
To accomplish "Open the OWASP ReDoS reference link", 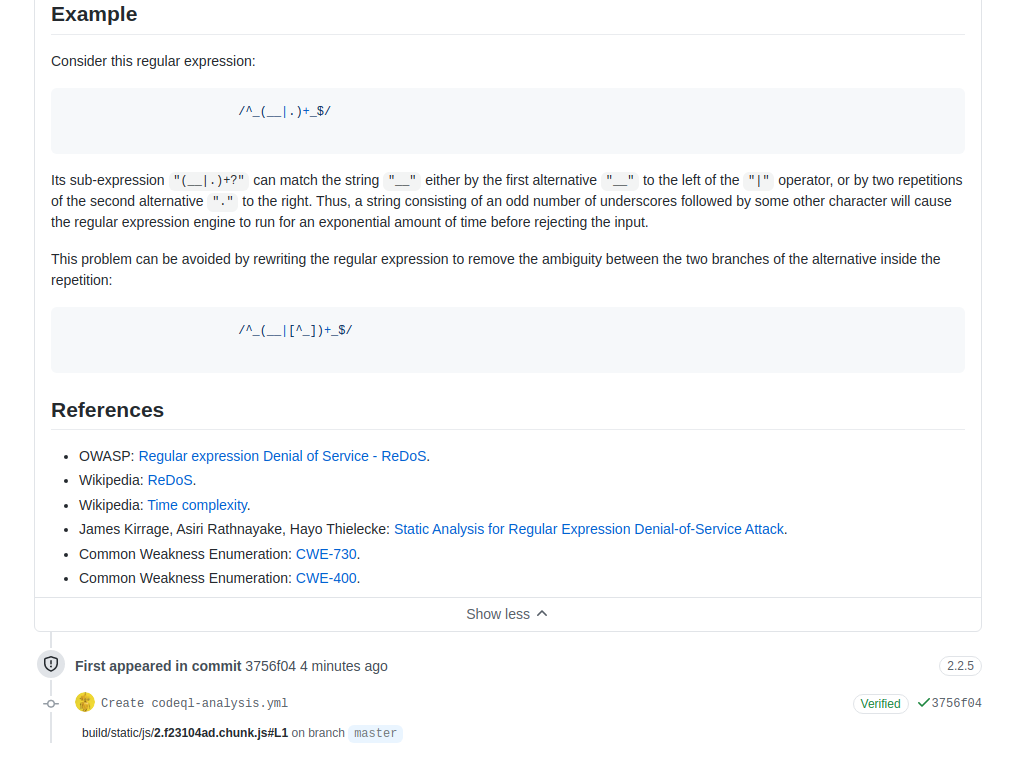I will pos(283,455).
